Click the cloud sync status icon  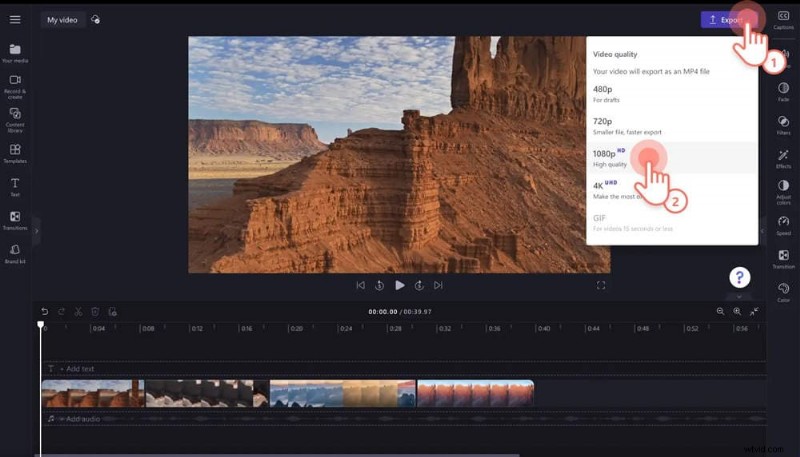[95, 20]
